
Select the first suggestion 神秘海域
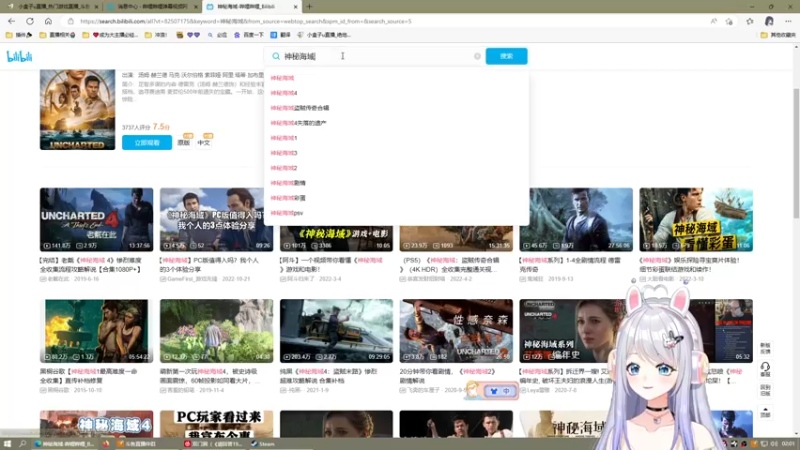pos(282,78)
